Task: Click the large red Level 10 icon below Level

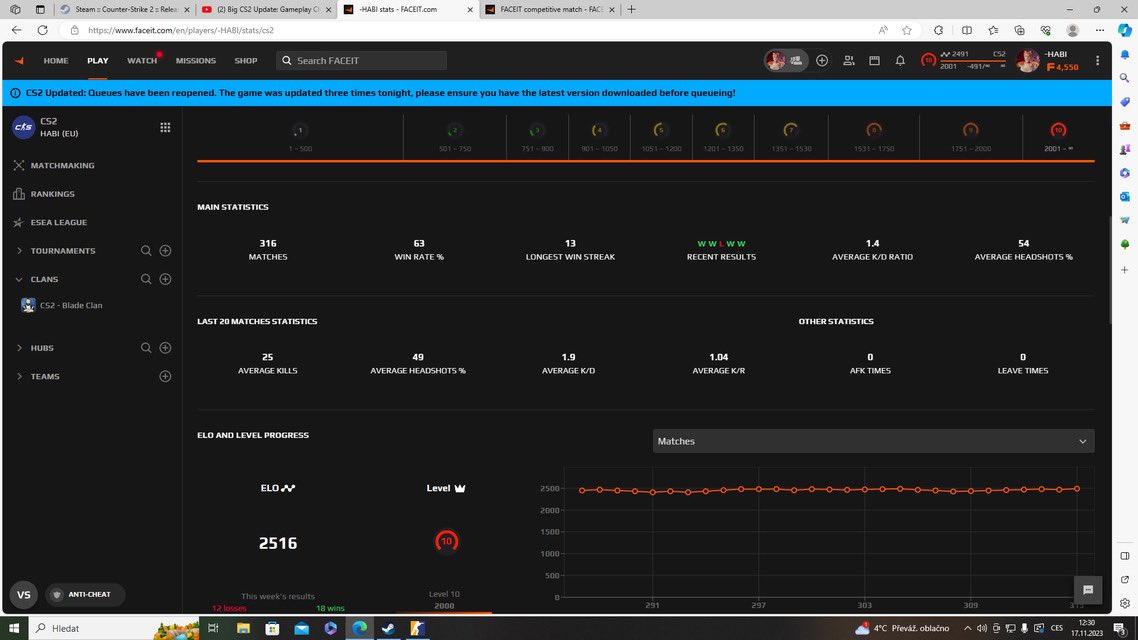Action: pos(446,541)
